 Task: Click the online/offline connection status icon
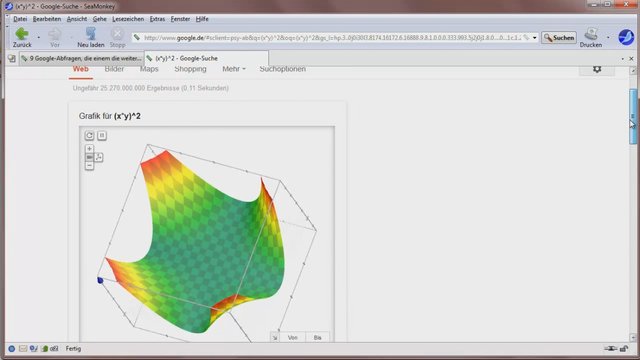pyautogui.click(x=611, y=349)
